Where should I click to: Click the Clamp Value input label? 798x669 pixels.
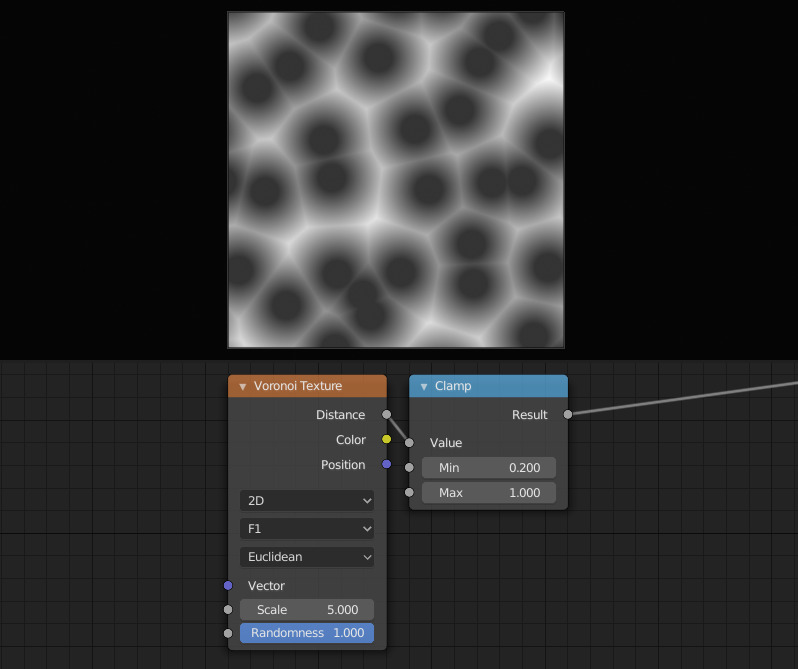click(x=446, y=443)
